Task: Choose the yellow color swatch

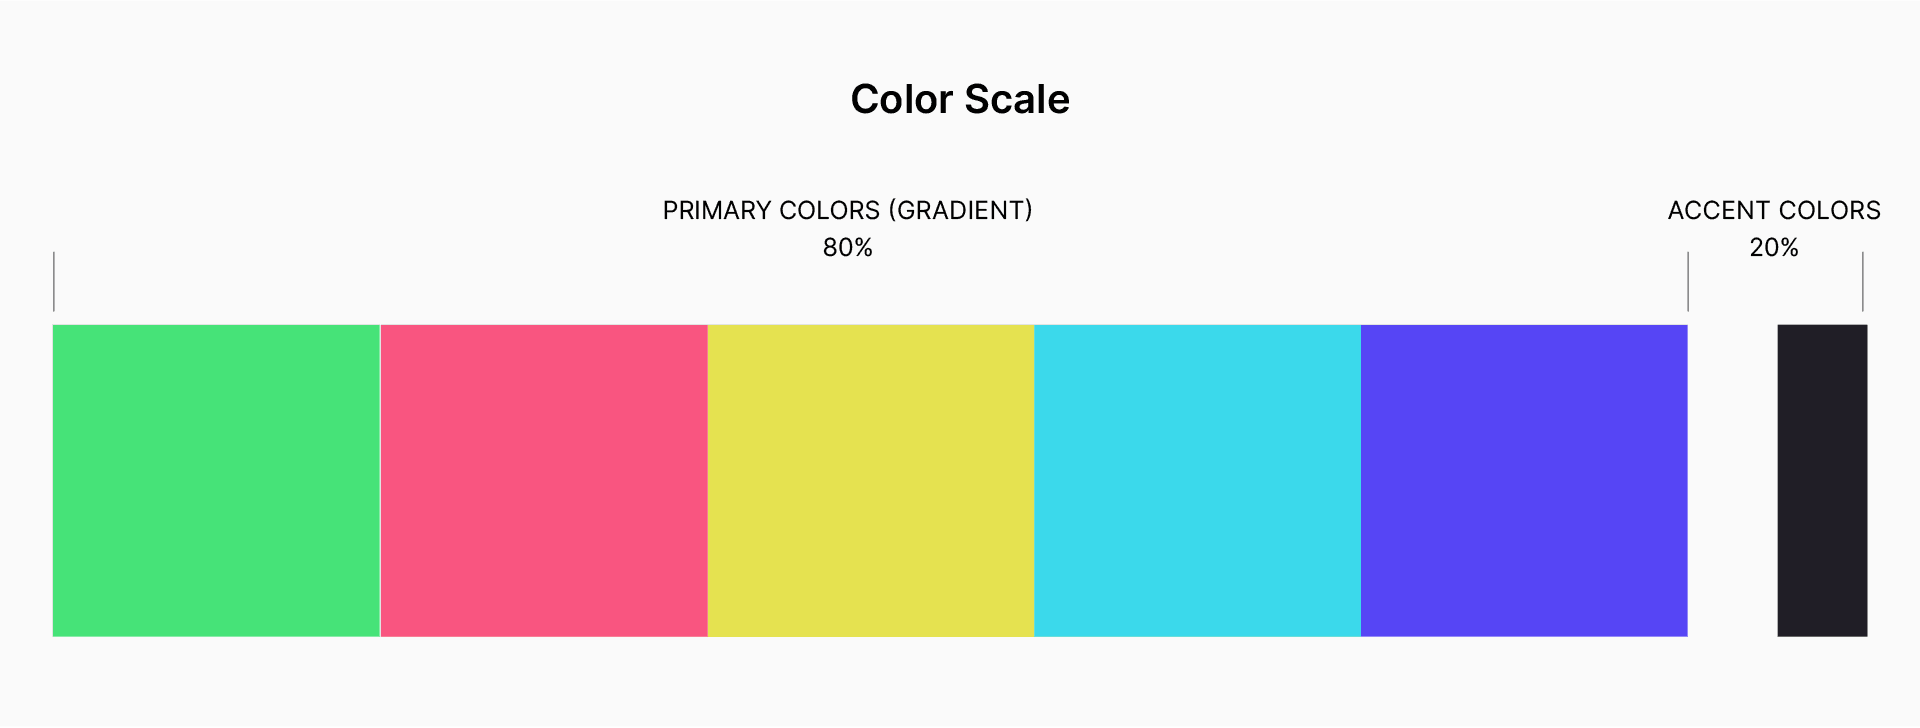Action: [x=871, y=480]
